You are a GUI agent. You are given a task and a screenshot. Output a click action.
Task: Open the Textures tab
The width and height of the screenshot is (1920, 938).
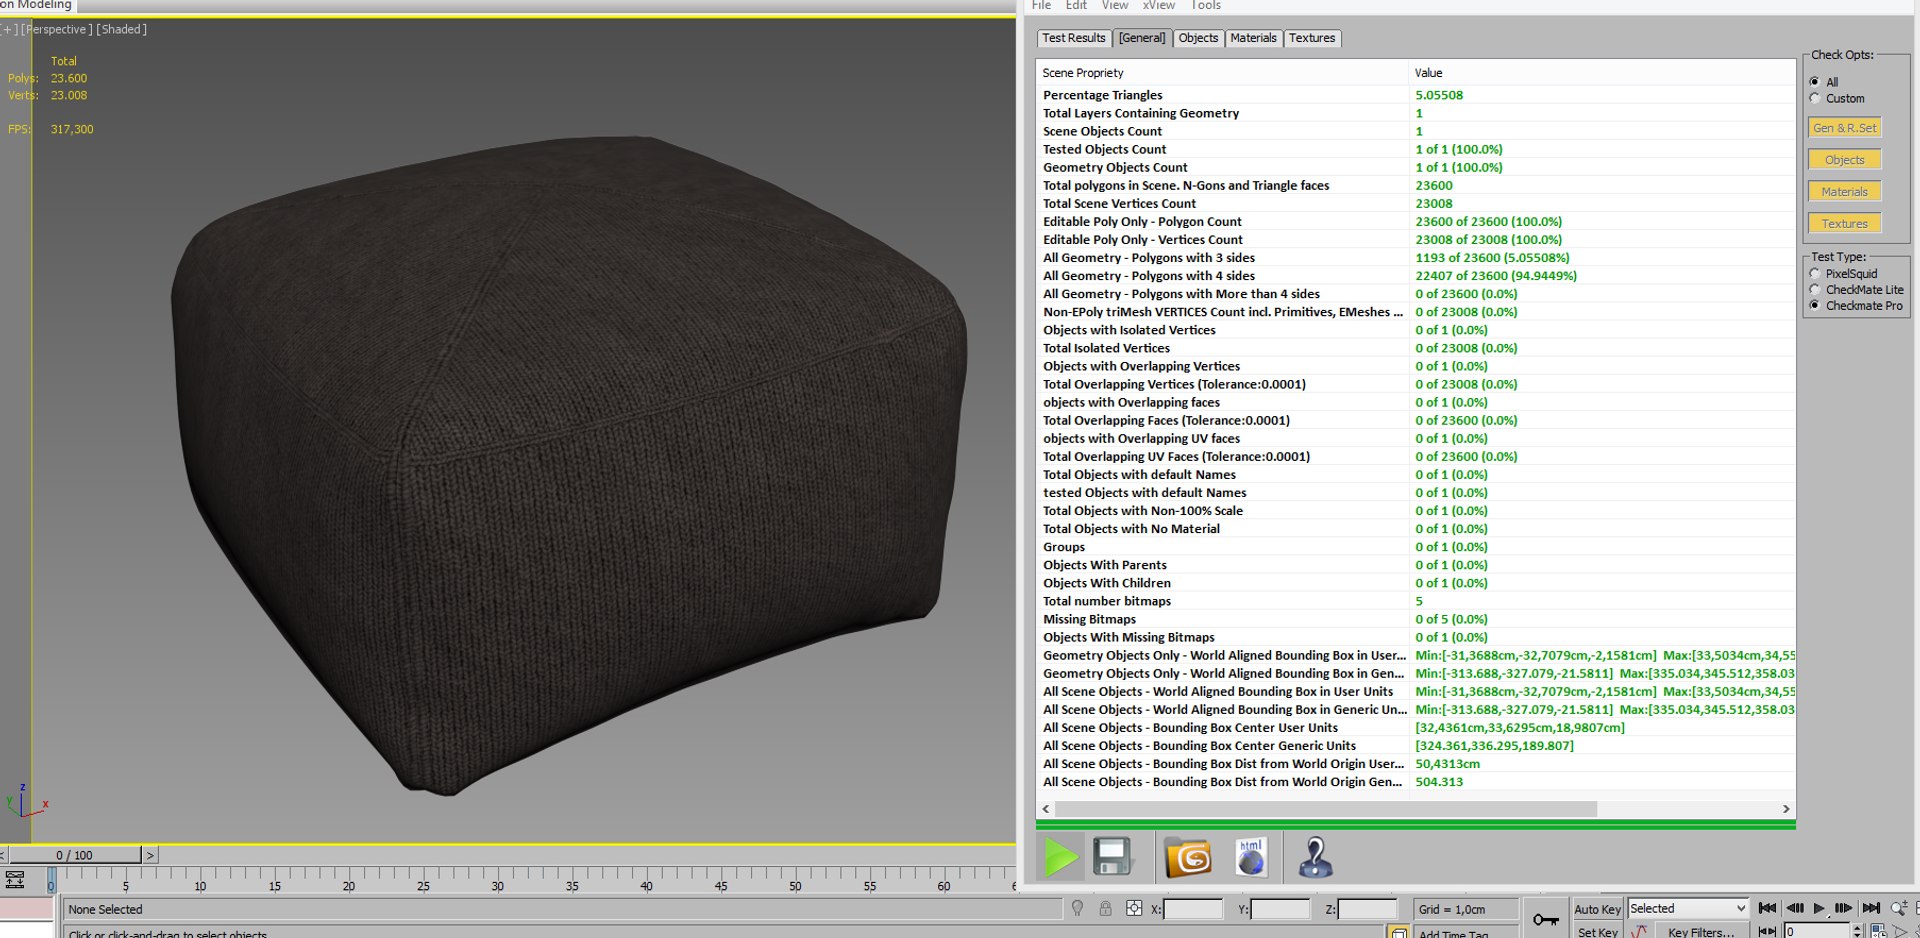coord(1312,38)
